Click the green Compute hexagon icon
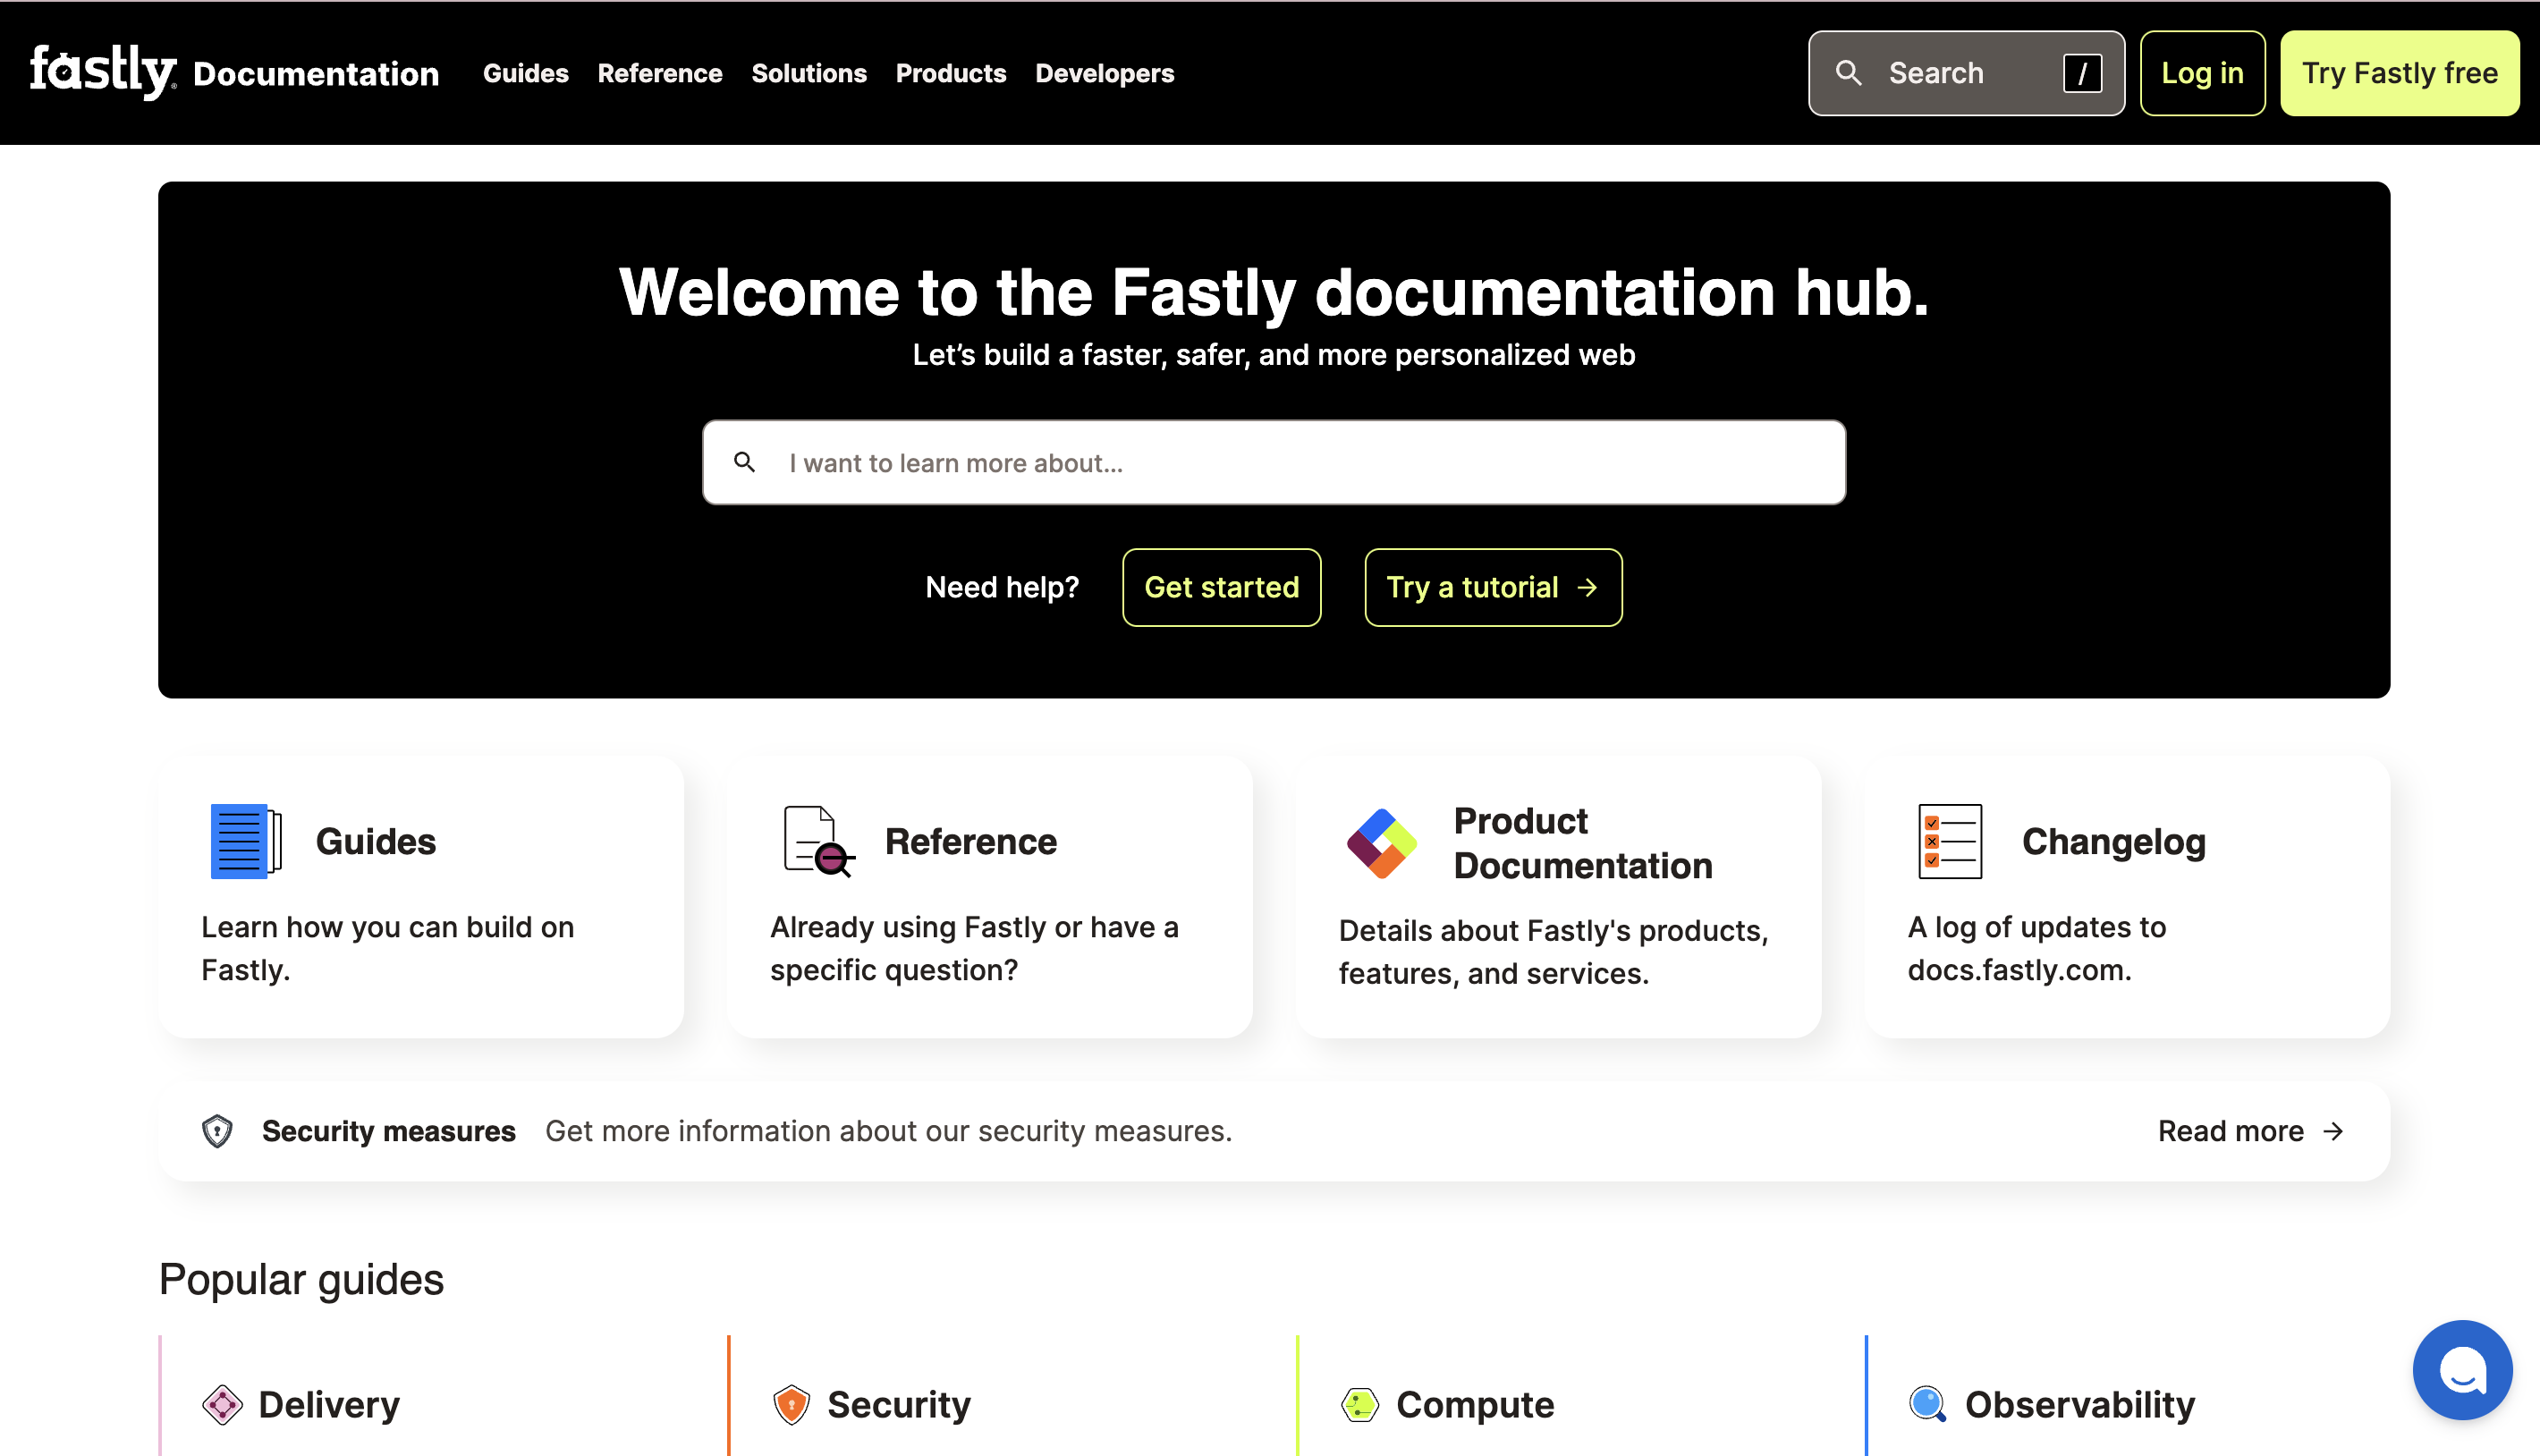This screenshot has height=1456, width=2540. click(1360, 1404)
